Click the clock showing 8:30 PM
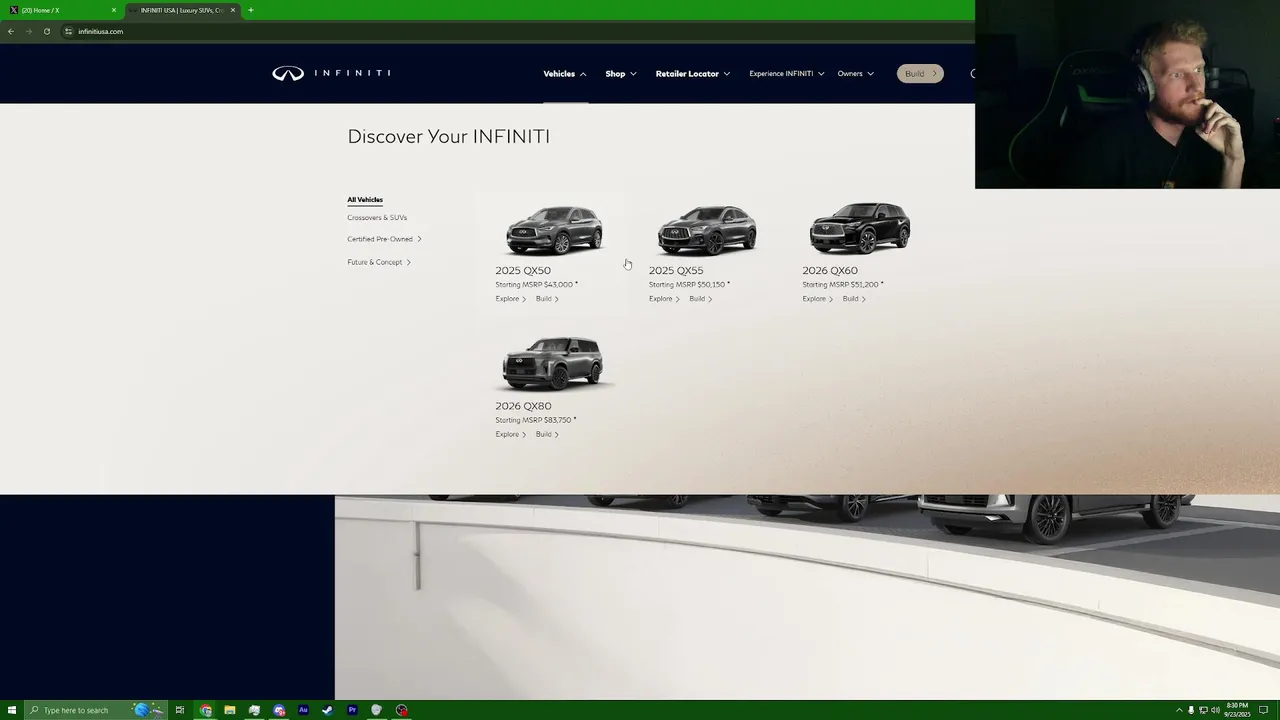Image resolution: width=1280 pixels, height=720 pixels. coord(1238,710)
